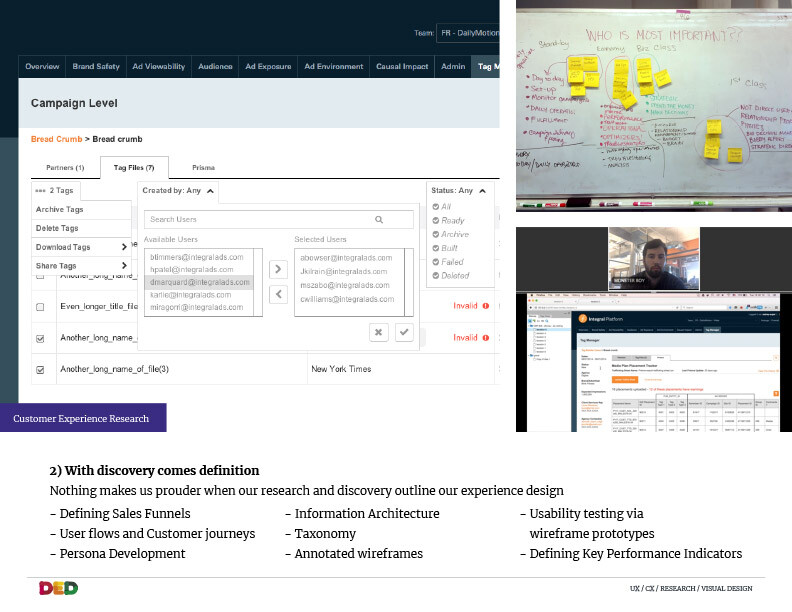Click the DED logo in footer
792x612 pixels.
59,588
